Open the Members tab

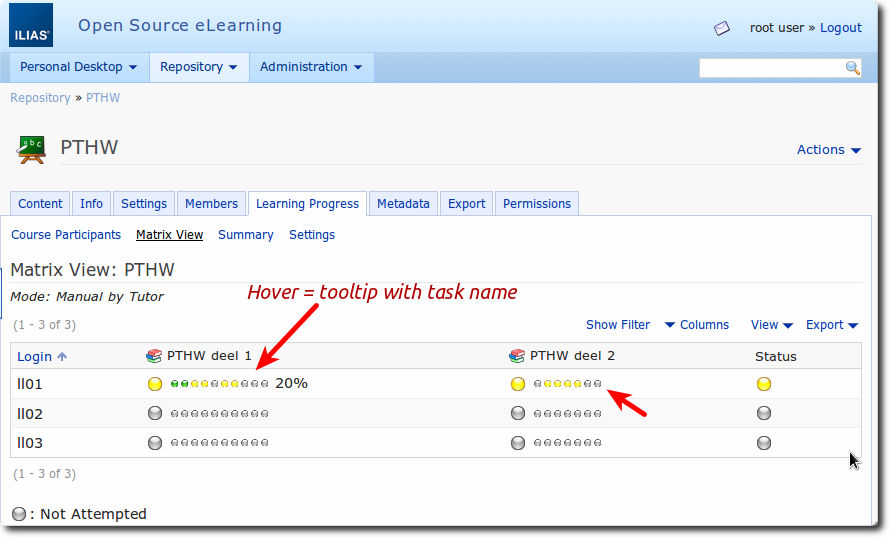pyautogui.click(x=211, y=204)
